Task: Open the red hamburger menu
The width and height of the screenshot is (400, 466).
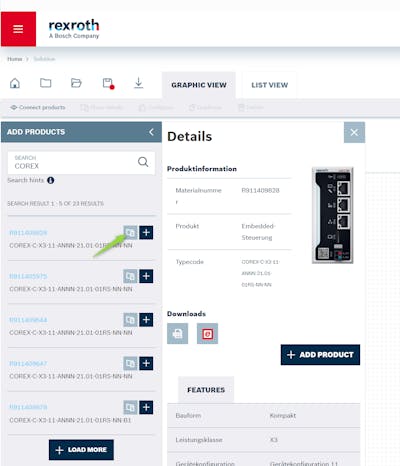Action: (x=18, y=29)
